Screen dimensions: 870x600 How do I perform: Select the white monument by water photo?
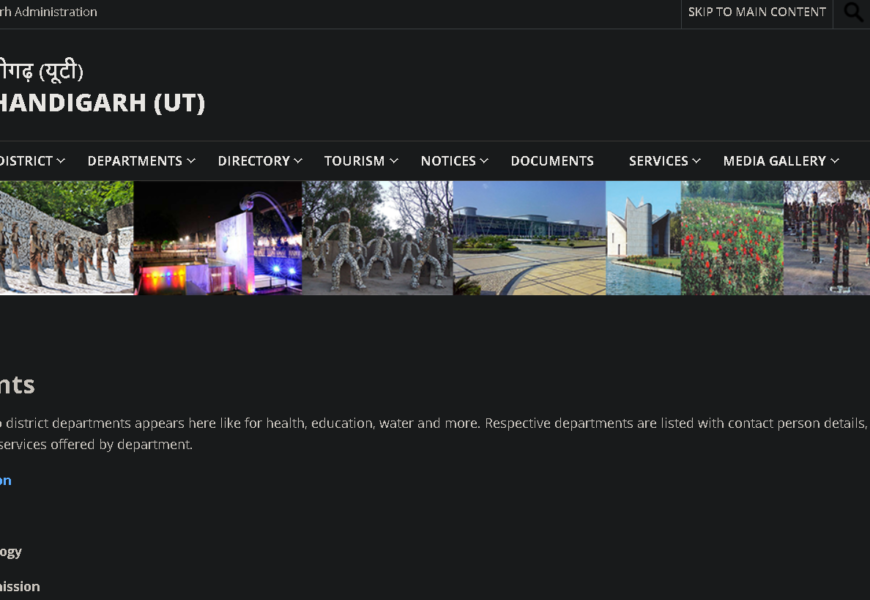point(644,238)
